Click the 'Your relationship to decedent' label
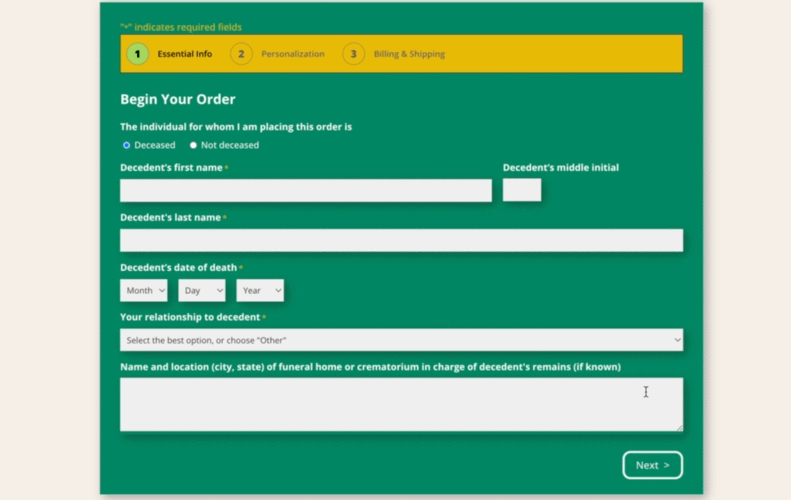The height and width of the screenshot is (500, 791). (x=190, y=317)
